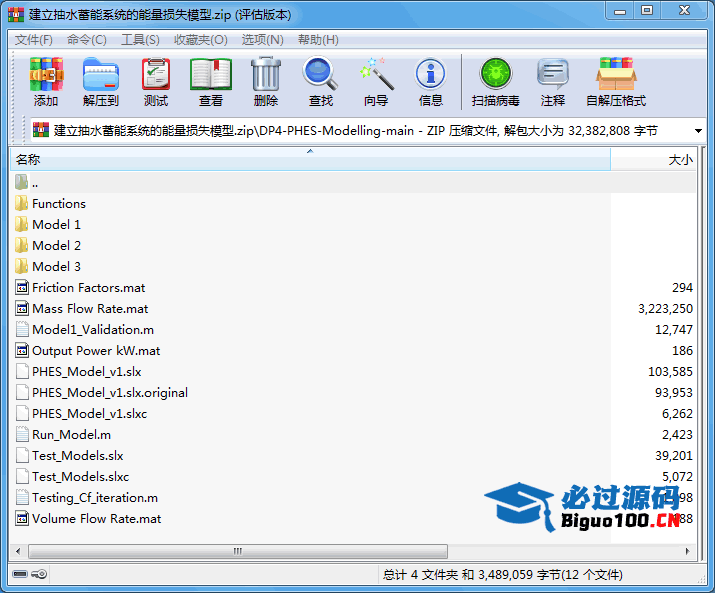Click the horizontal scrollbar thumb
715x593 pixels.
238,551
